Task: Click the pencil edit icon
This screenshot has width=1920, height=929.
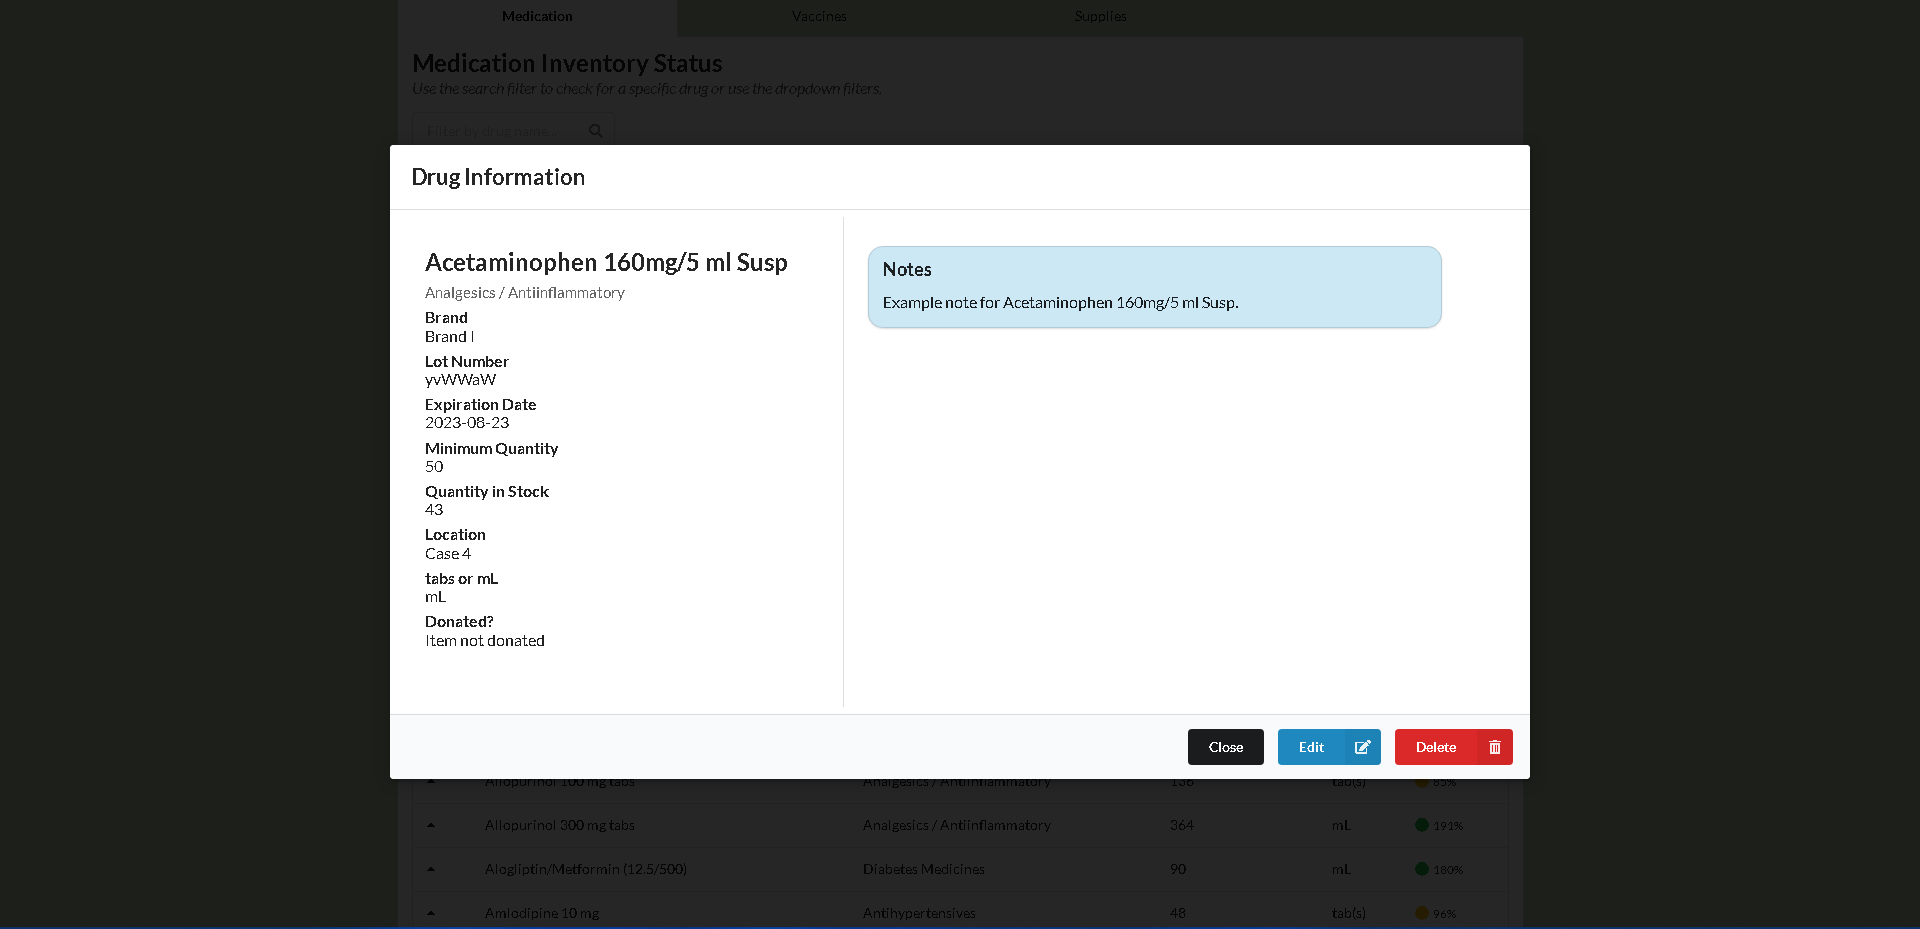Action: pos(1362,747)
